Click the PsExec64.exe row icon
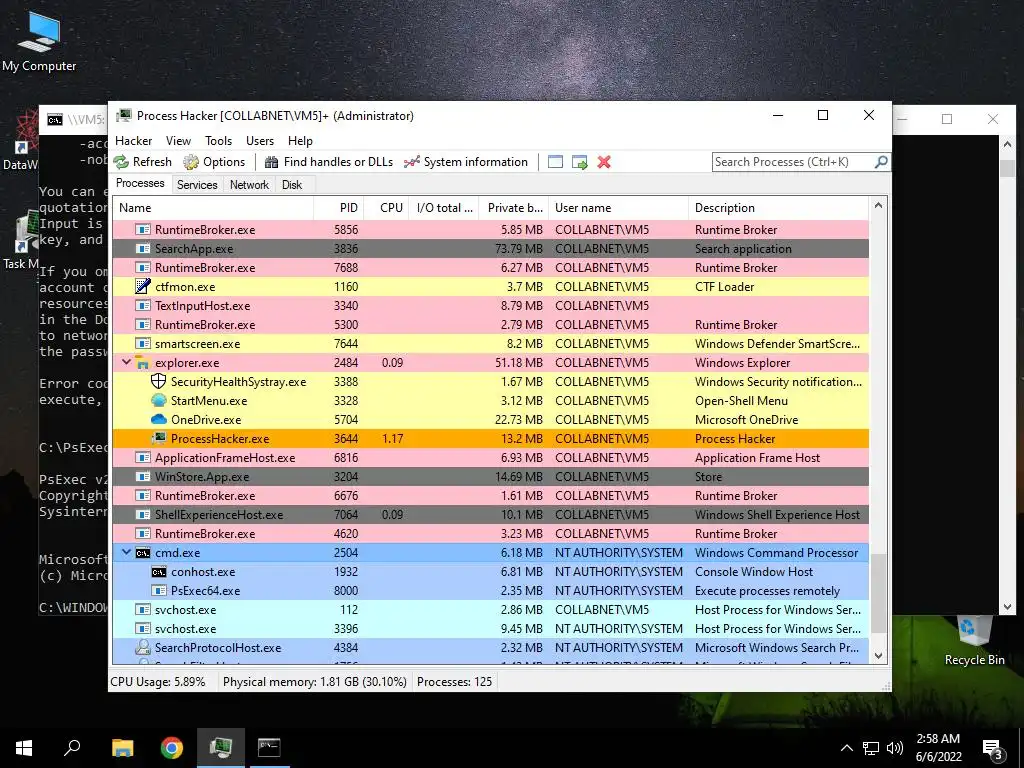Screen dimensions: 1024x768 point(159,590)
